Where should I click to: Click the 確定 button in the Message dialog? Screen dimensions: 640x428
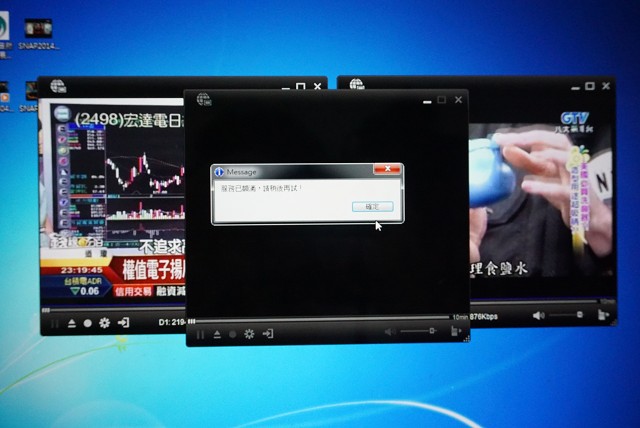[373, 206]
